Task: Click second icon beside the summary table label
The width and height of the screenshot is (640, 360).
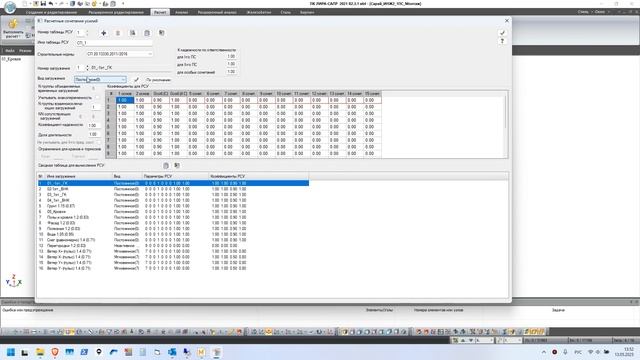Action: (177, 165)
